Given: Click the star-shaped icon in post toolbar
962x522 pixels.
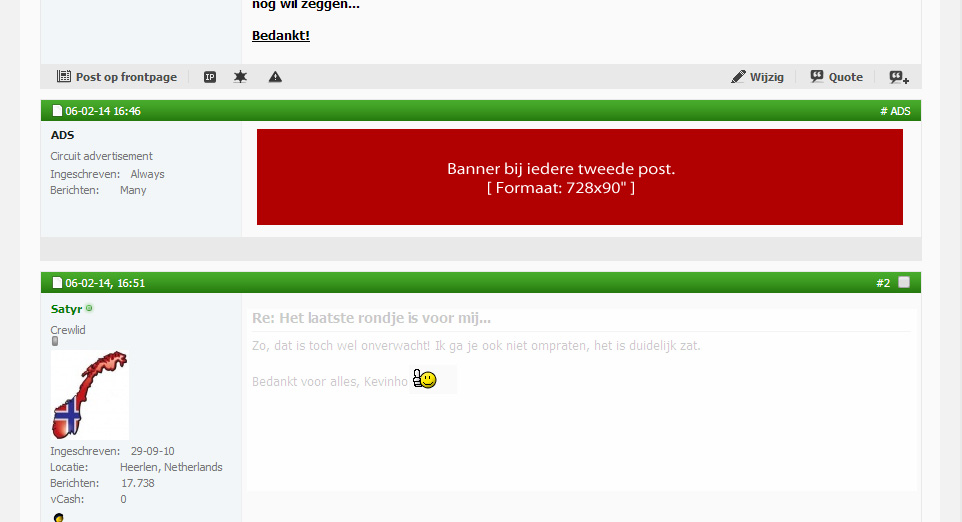Looking at the screenshot, I should (x=240, y=77).
